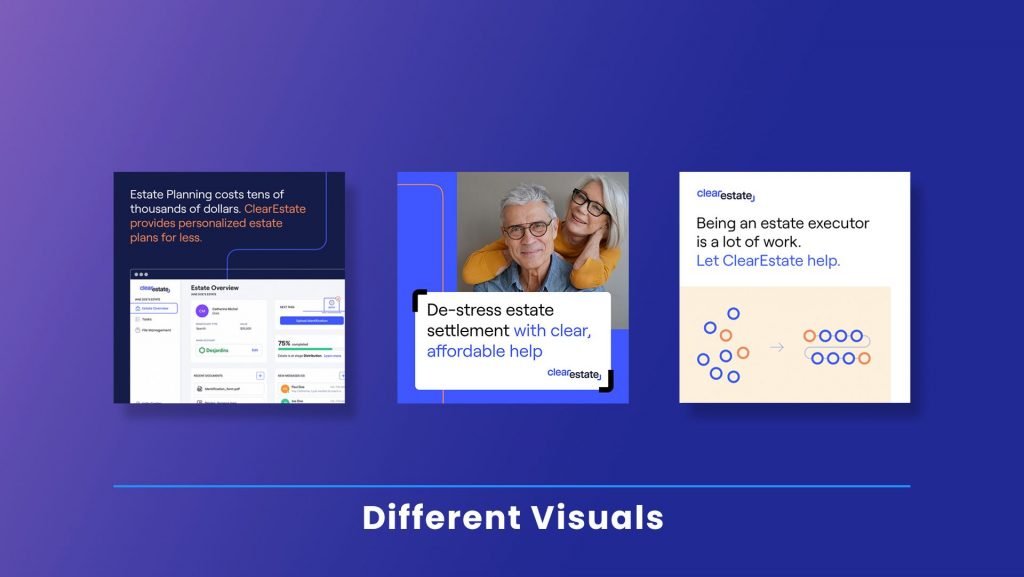Select the senior couple photo
The image size is (1024, 577).
tap(542, 232)
